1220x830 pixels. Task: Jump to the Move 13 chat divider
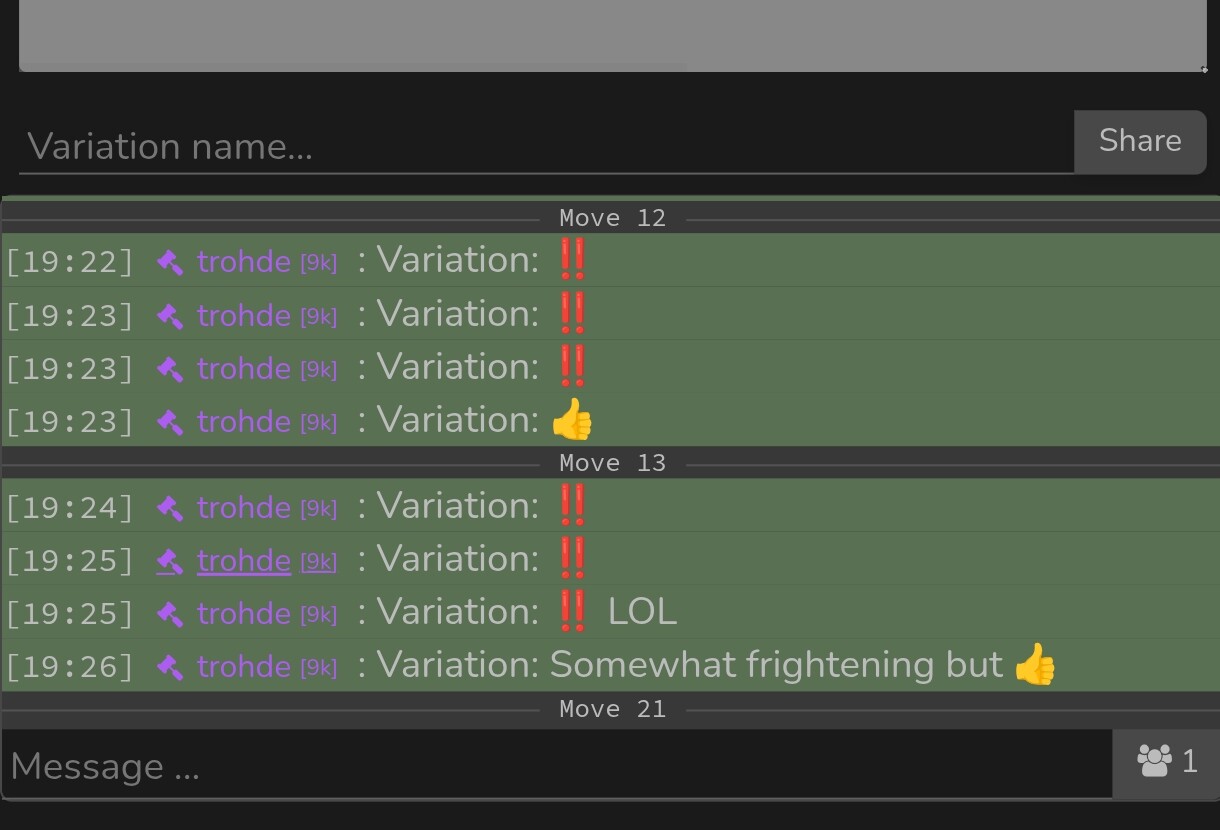[612, 463]
